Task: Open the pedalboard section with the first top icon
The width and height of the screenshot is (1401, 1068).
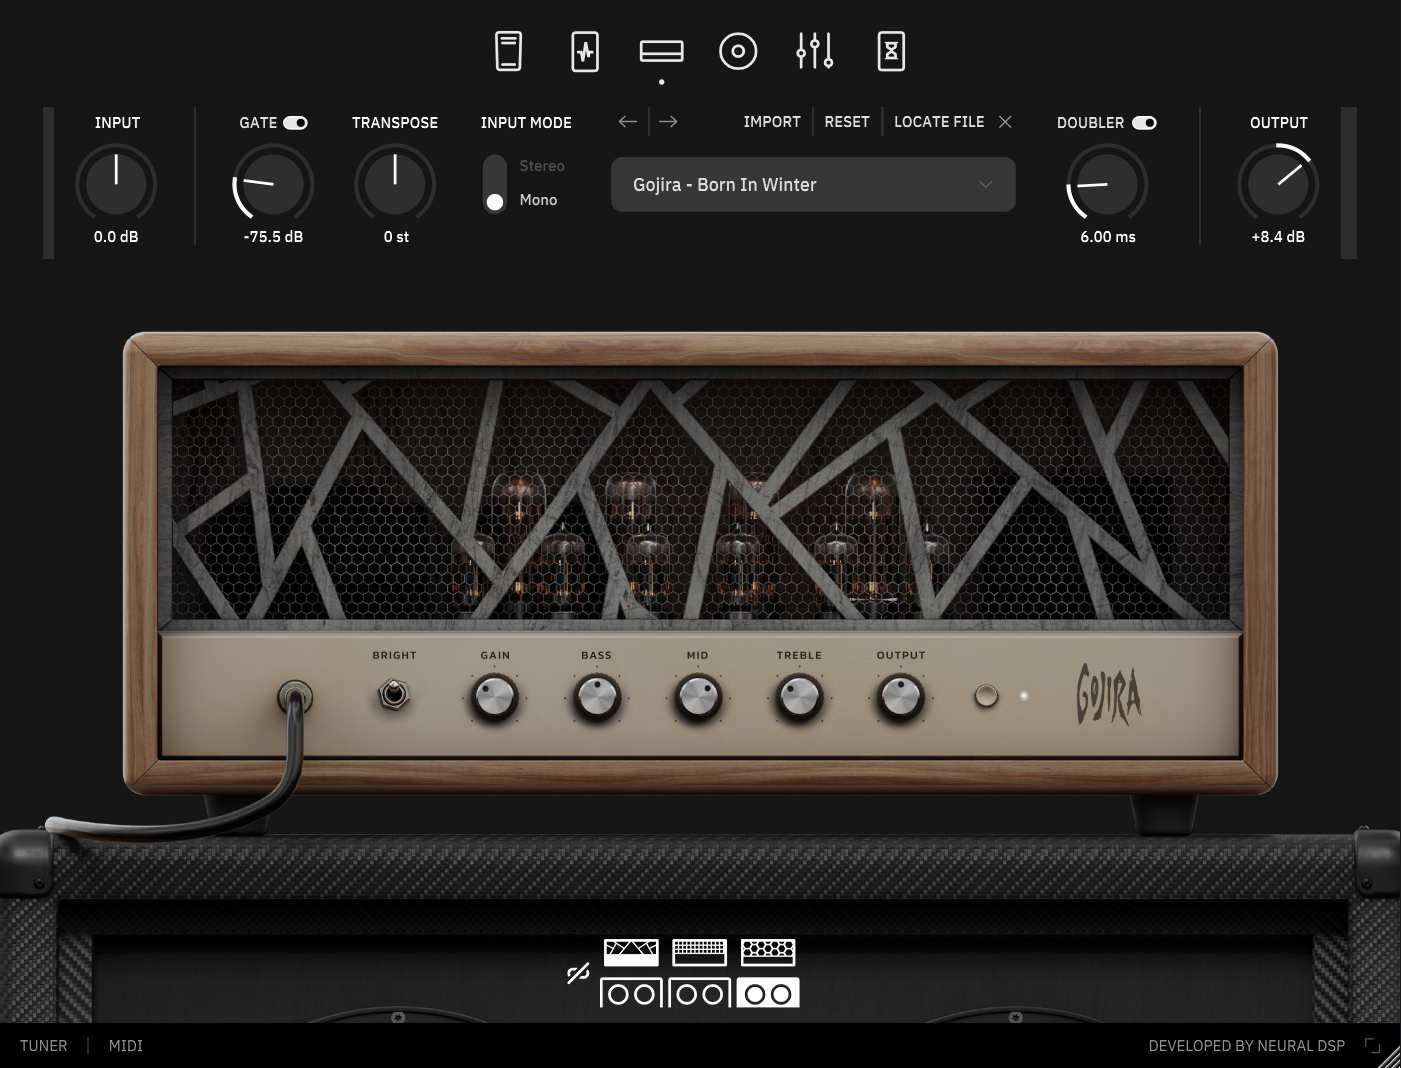Action: [x=508, y=51]
